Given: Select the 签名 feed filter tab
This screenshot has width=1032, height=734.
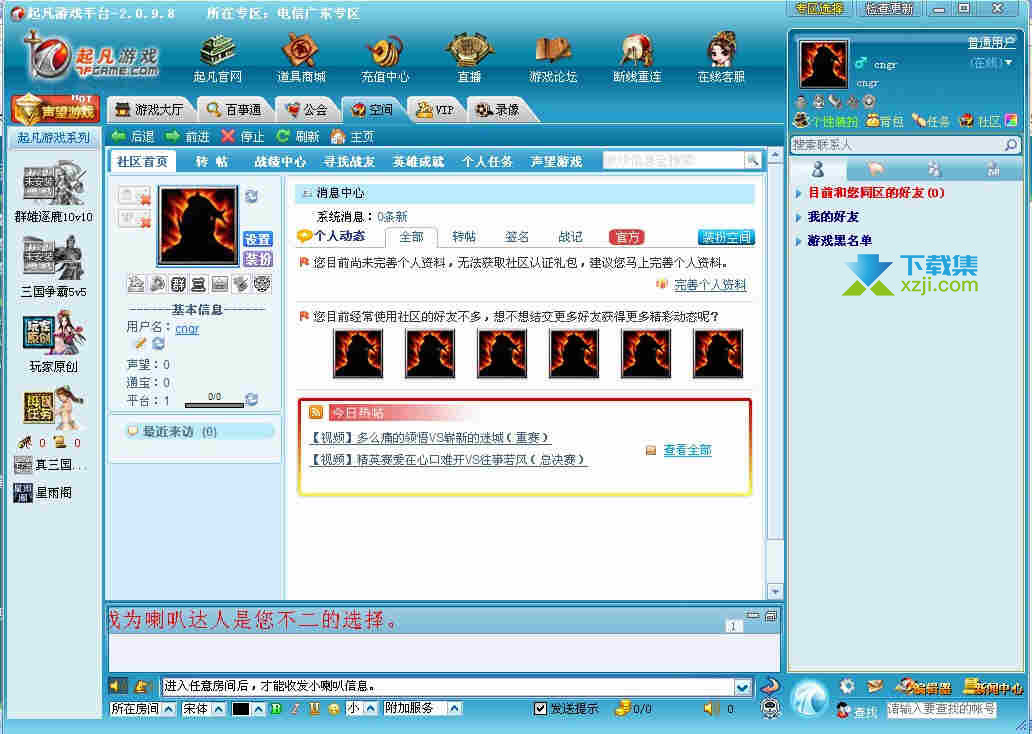Looking at the screenshot, I should [517, 237].
